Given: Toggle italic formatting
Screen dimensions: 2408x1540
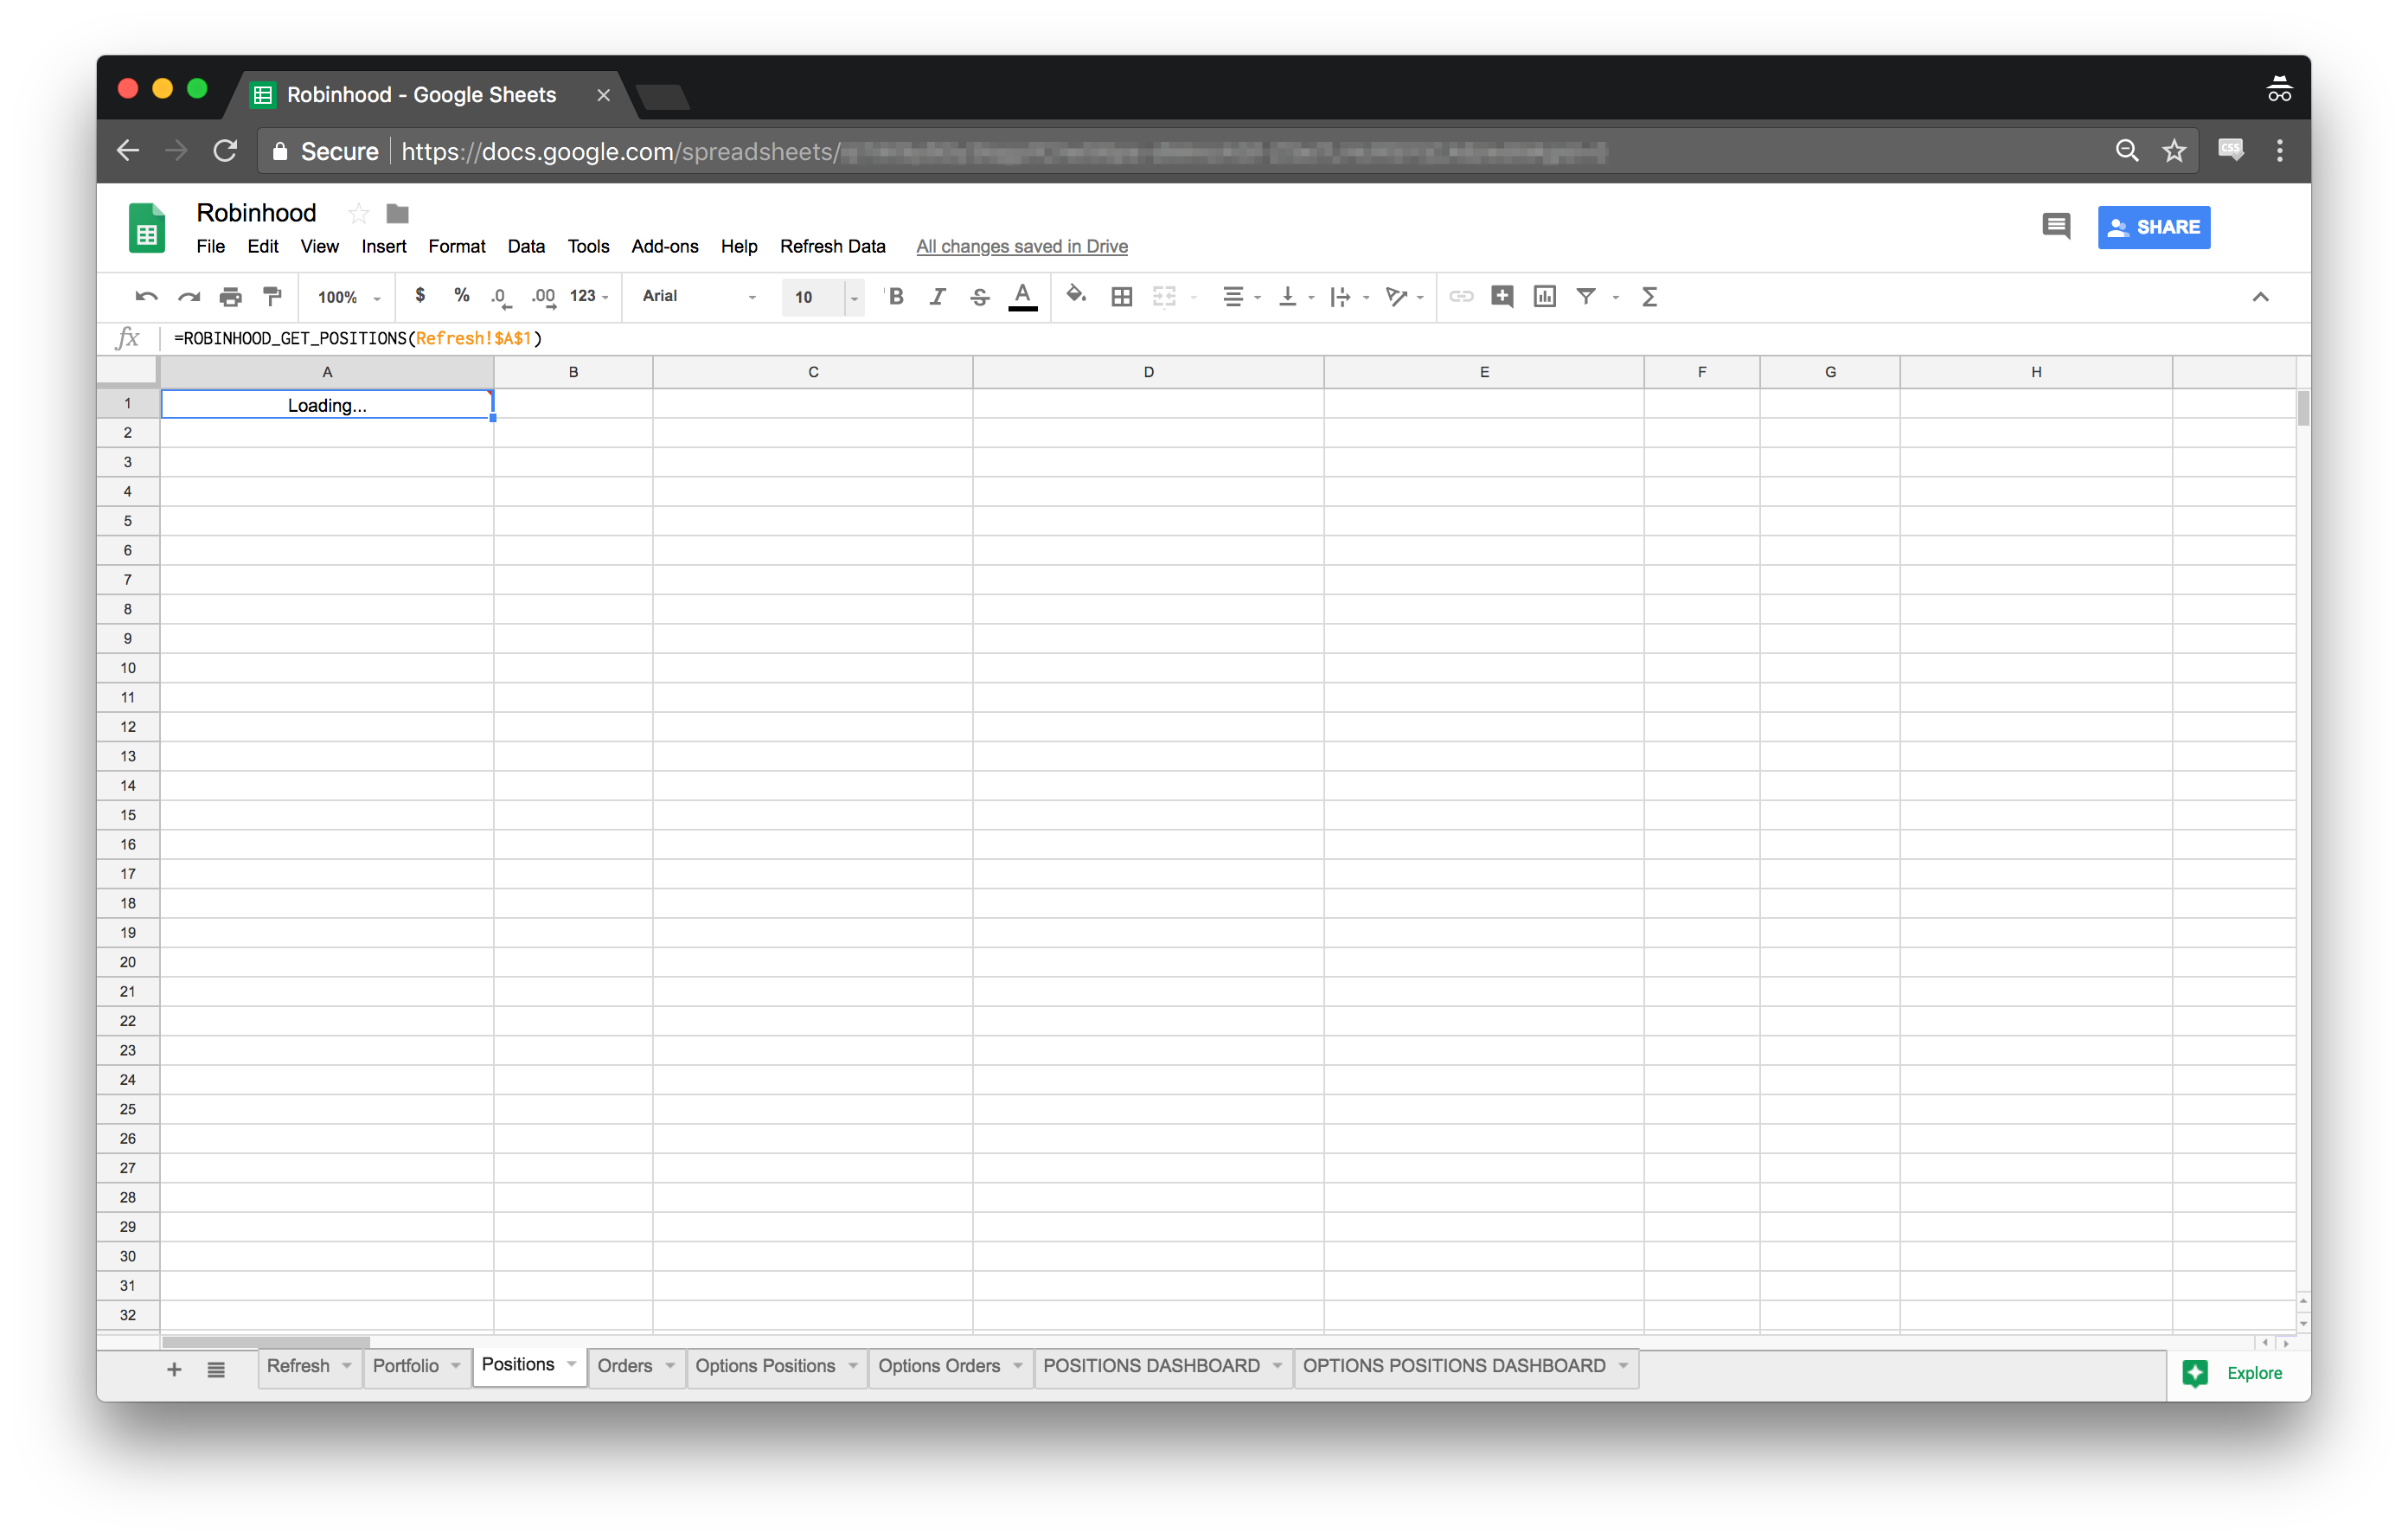Looking at the screenshot, I should click(937, 296).
